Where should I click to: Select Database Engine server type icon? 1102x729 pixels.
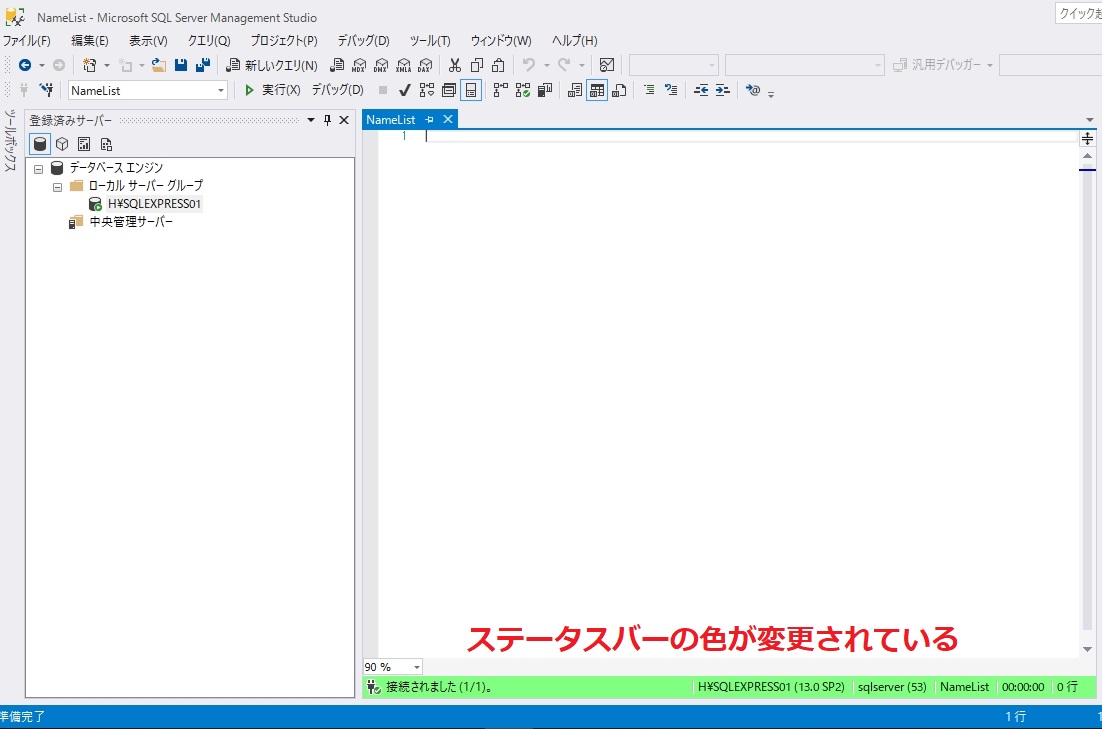click(x=40, y=144)
